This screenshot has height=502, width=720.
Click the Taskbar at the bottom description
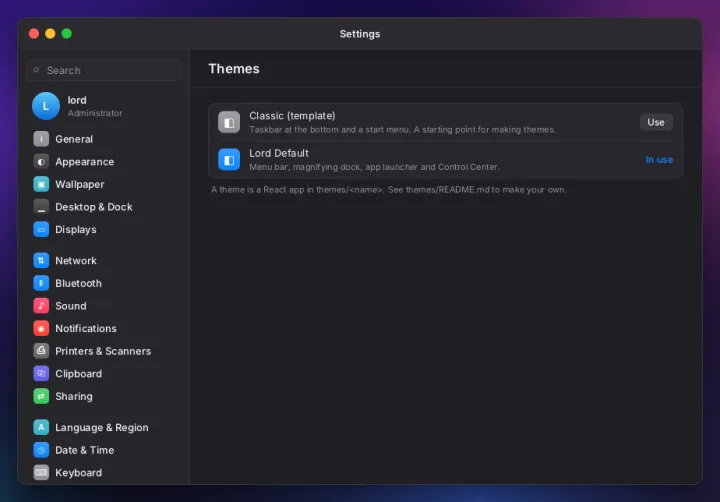(402, 130)
